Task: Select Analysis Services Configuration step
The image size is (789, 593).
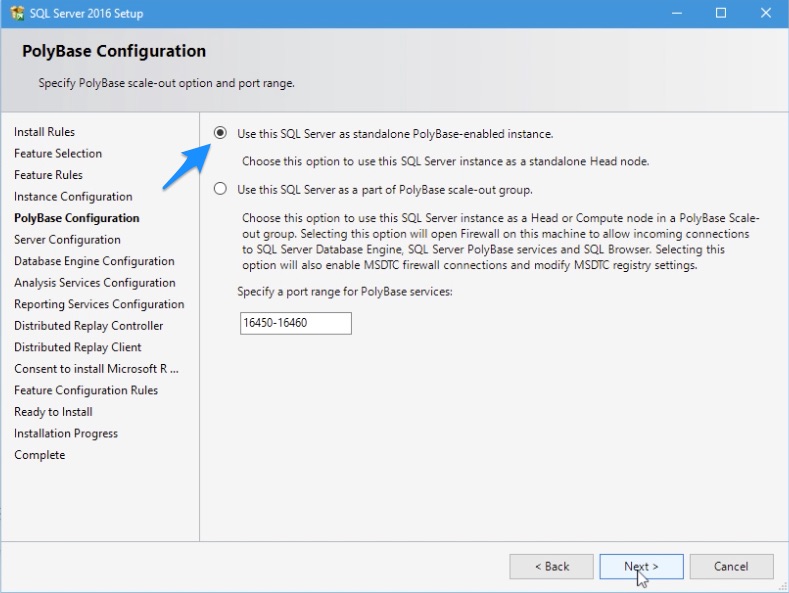Action: pos(95,283)
